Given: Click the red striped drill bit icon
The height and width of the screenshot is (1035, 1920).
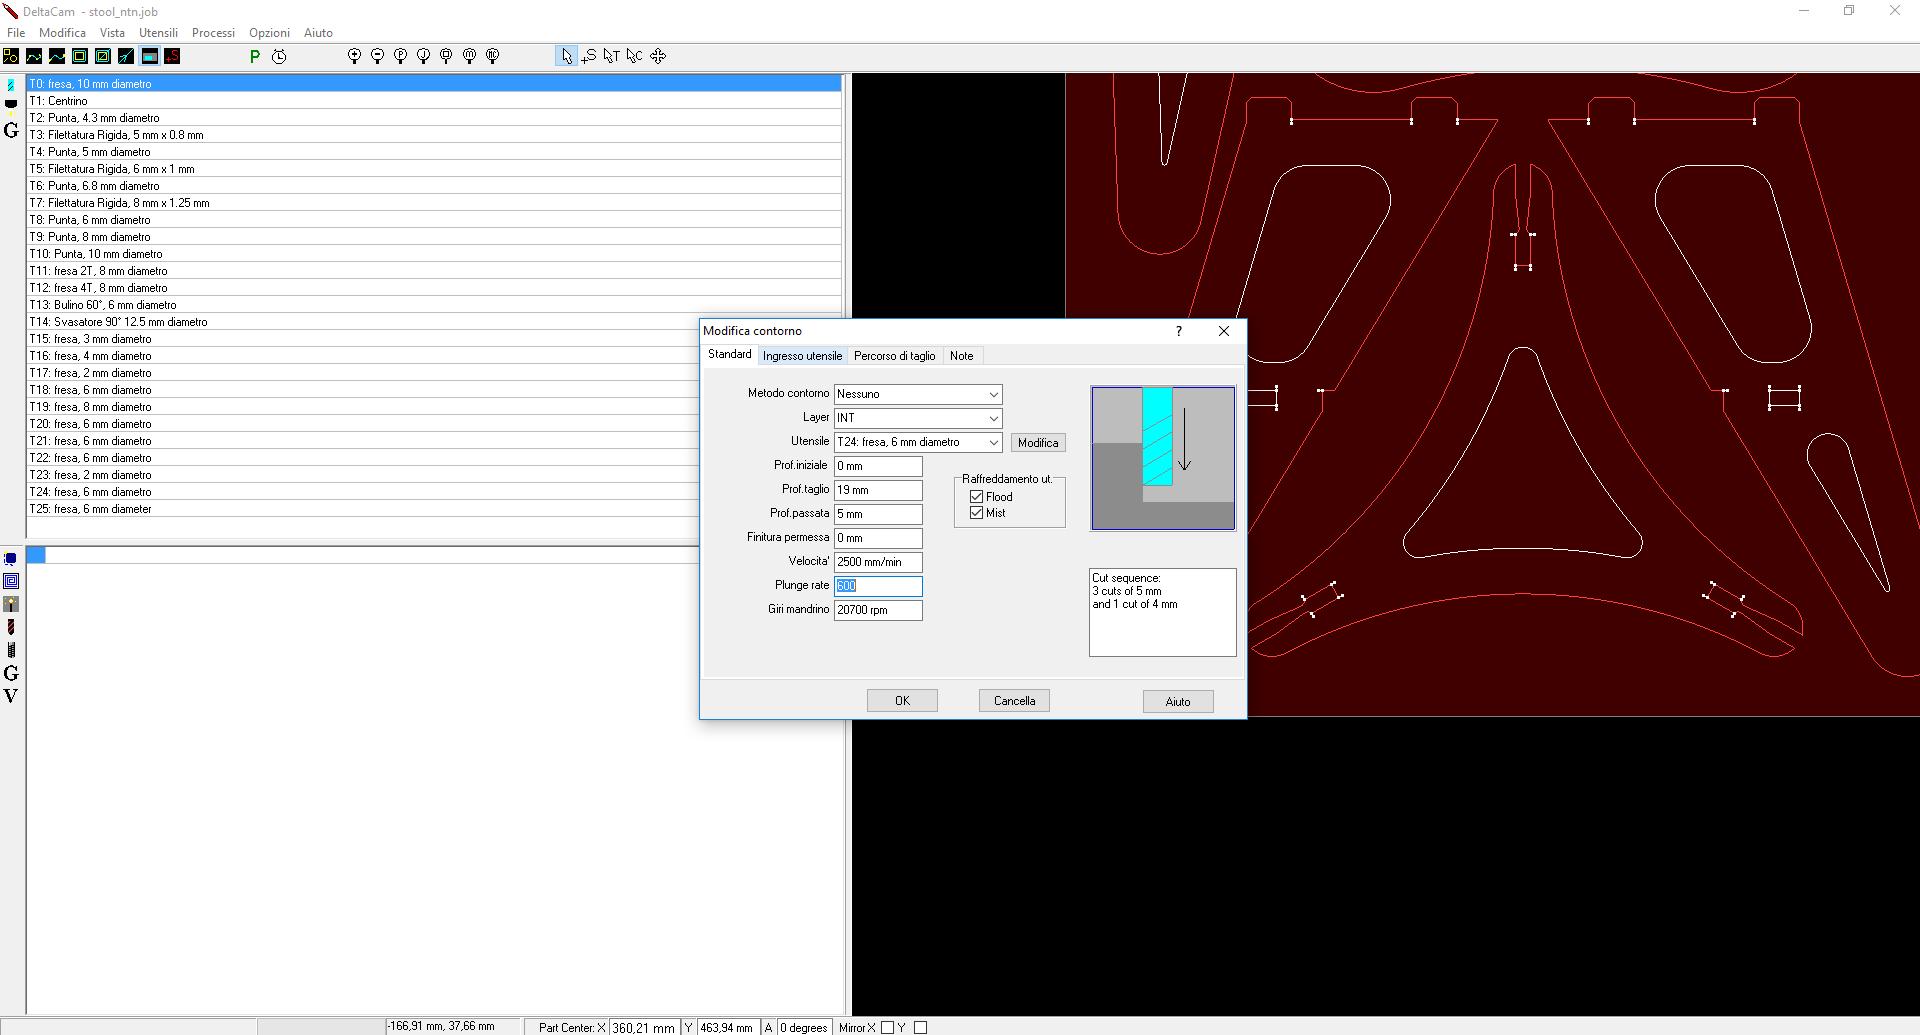Looking at the screenshot, I should (x=11, y=627).
